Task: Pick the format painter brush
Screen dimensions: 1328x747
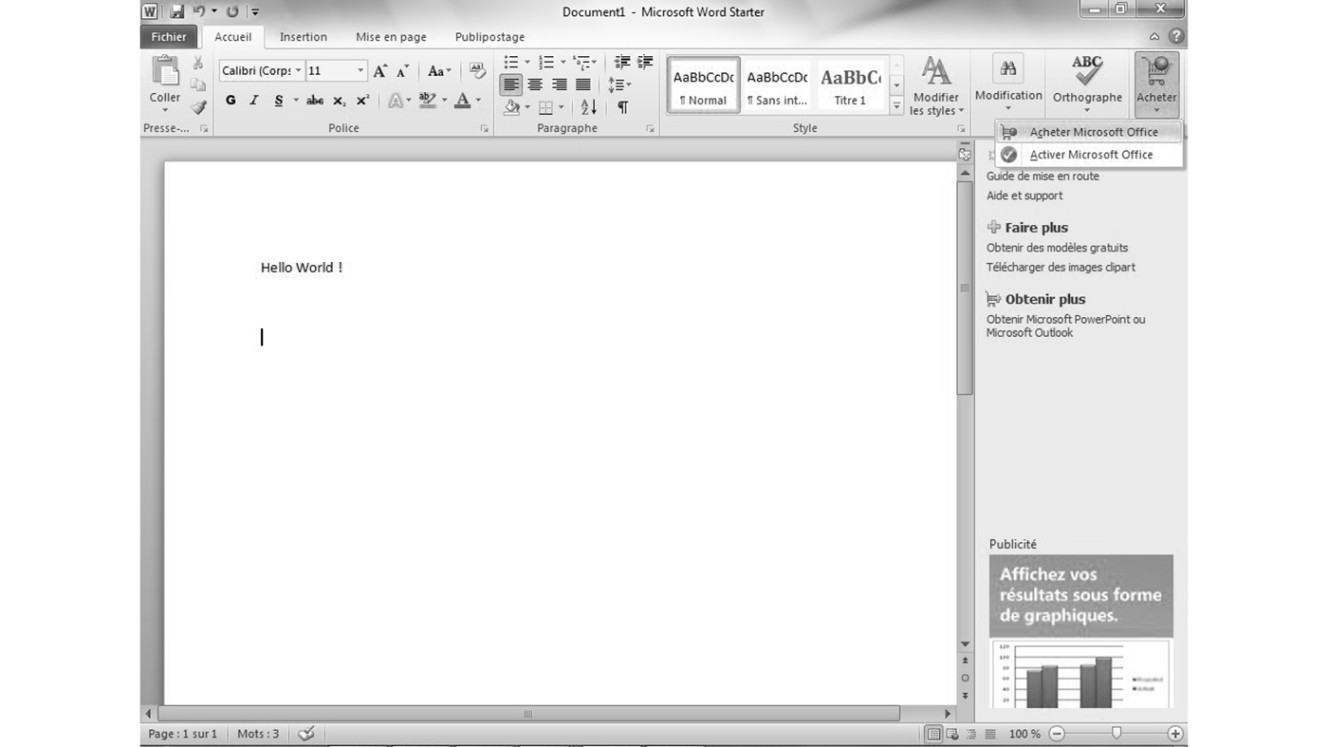Action: point(198,107)
